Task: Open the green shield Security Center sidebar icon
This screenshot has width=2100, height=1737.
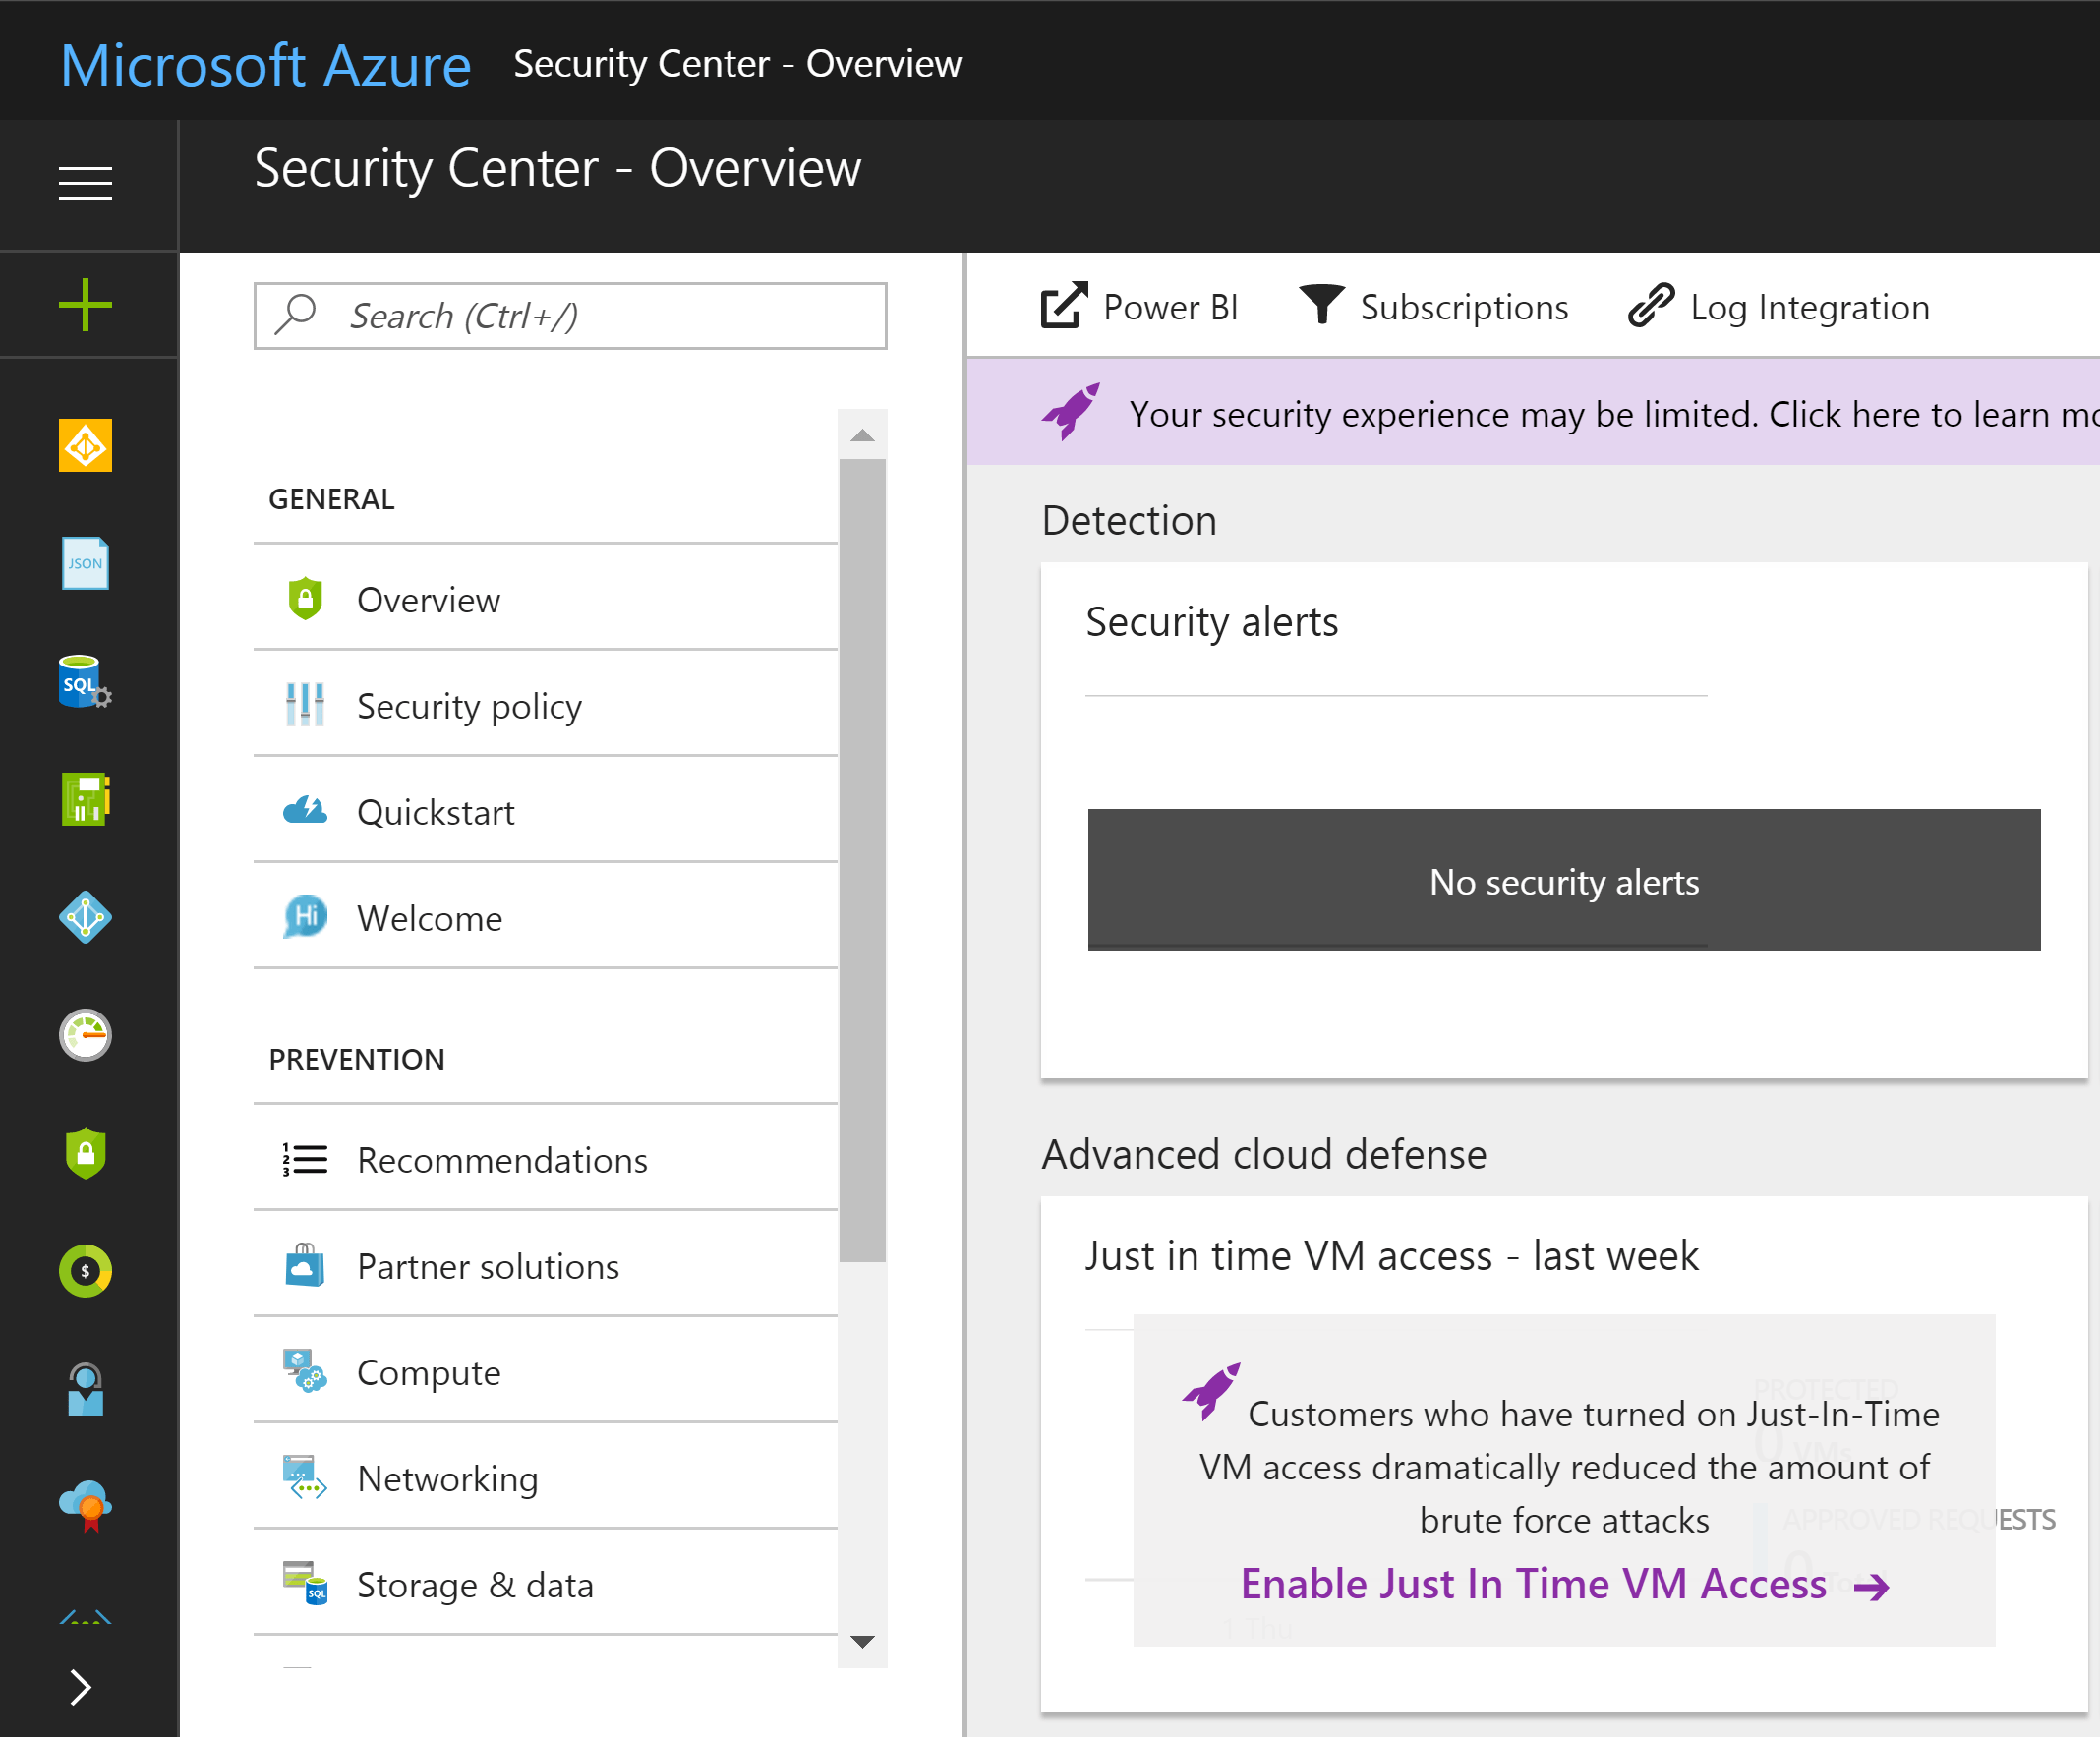Action: coord(85,1153)
